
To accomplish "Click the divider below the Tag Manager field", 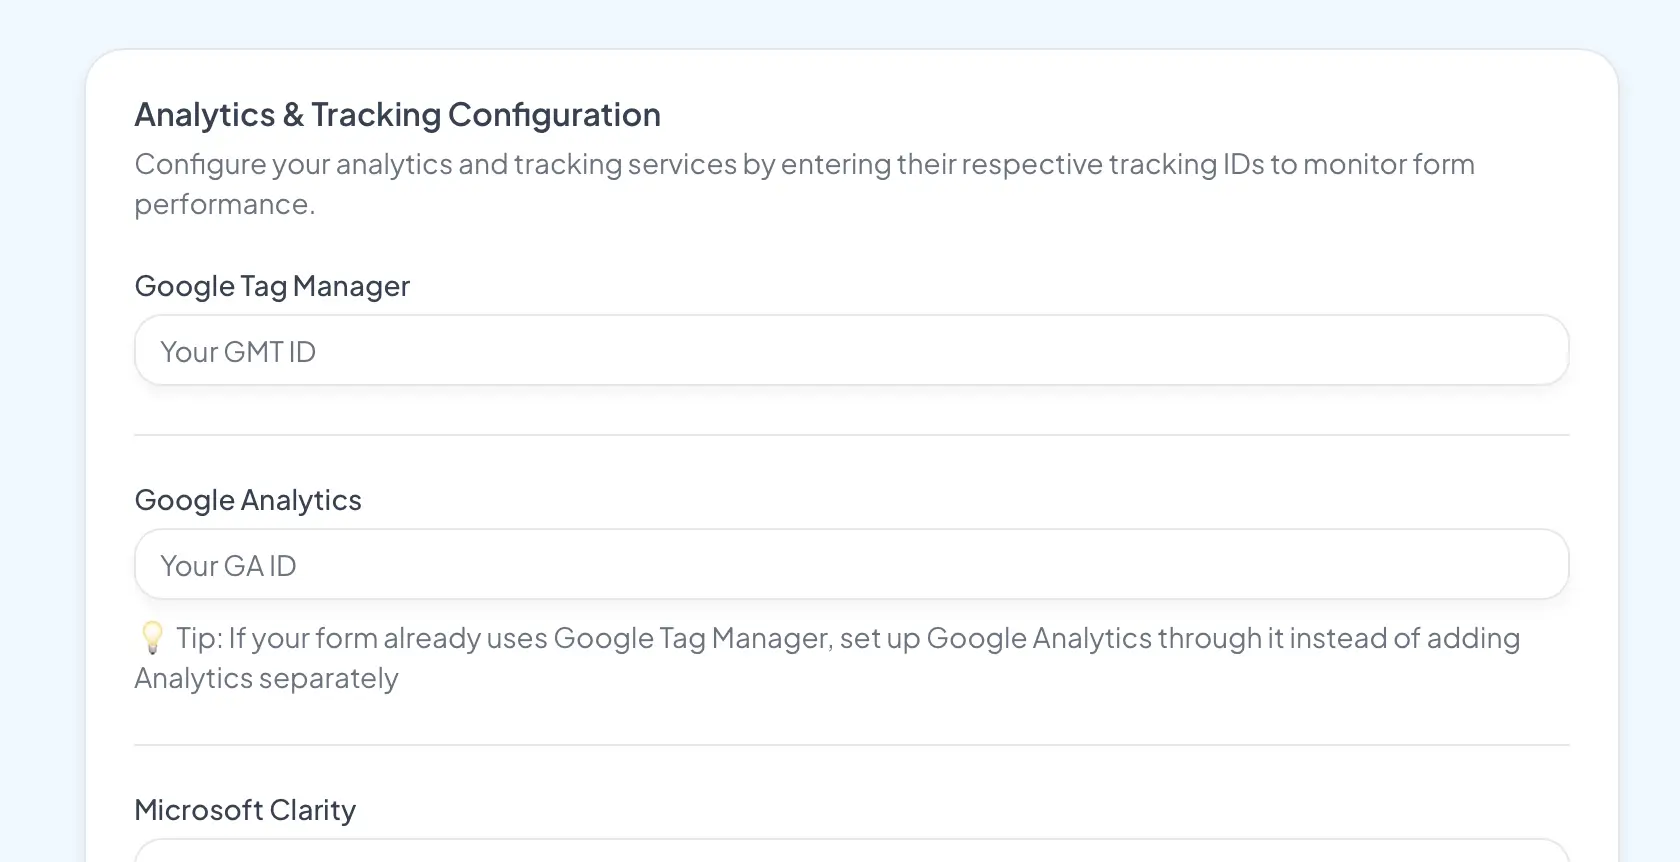I will click(x=851, y=435).
